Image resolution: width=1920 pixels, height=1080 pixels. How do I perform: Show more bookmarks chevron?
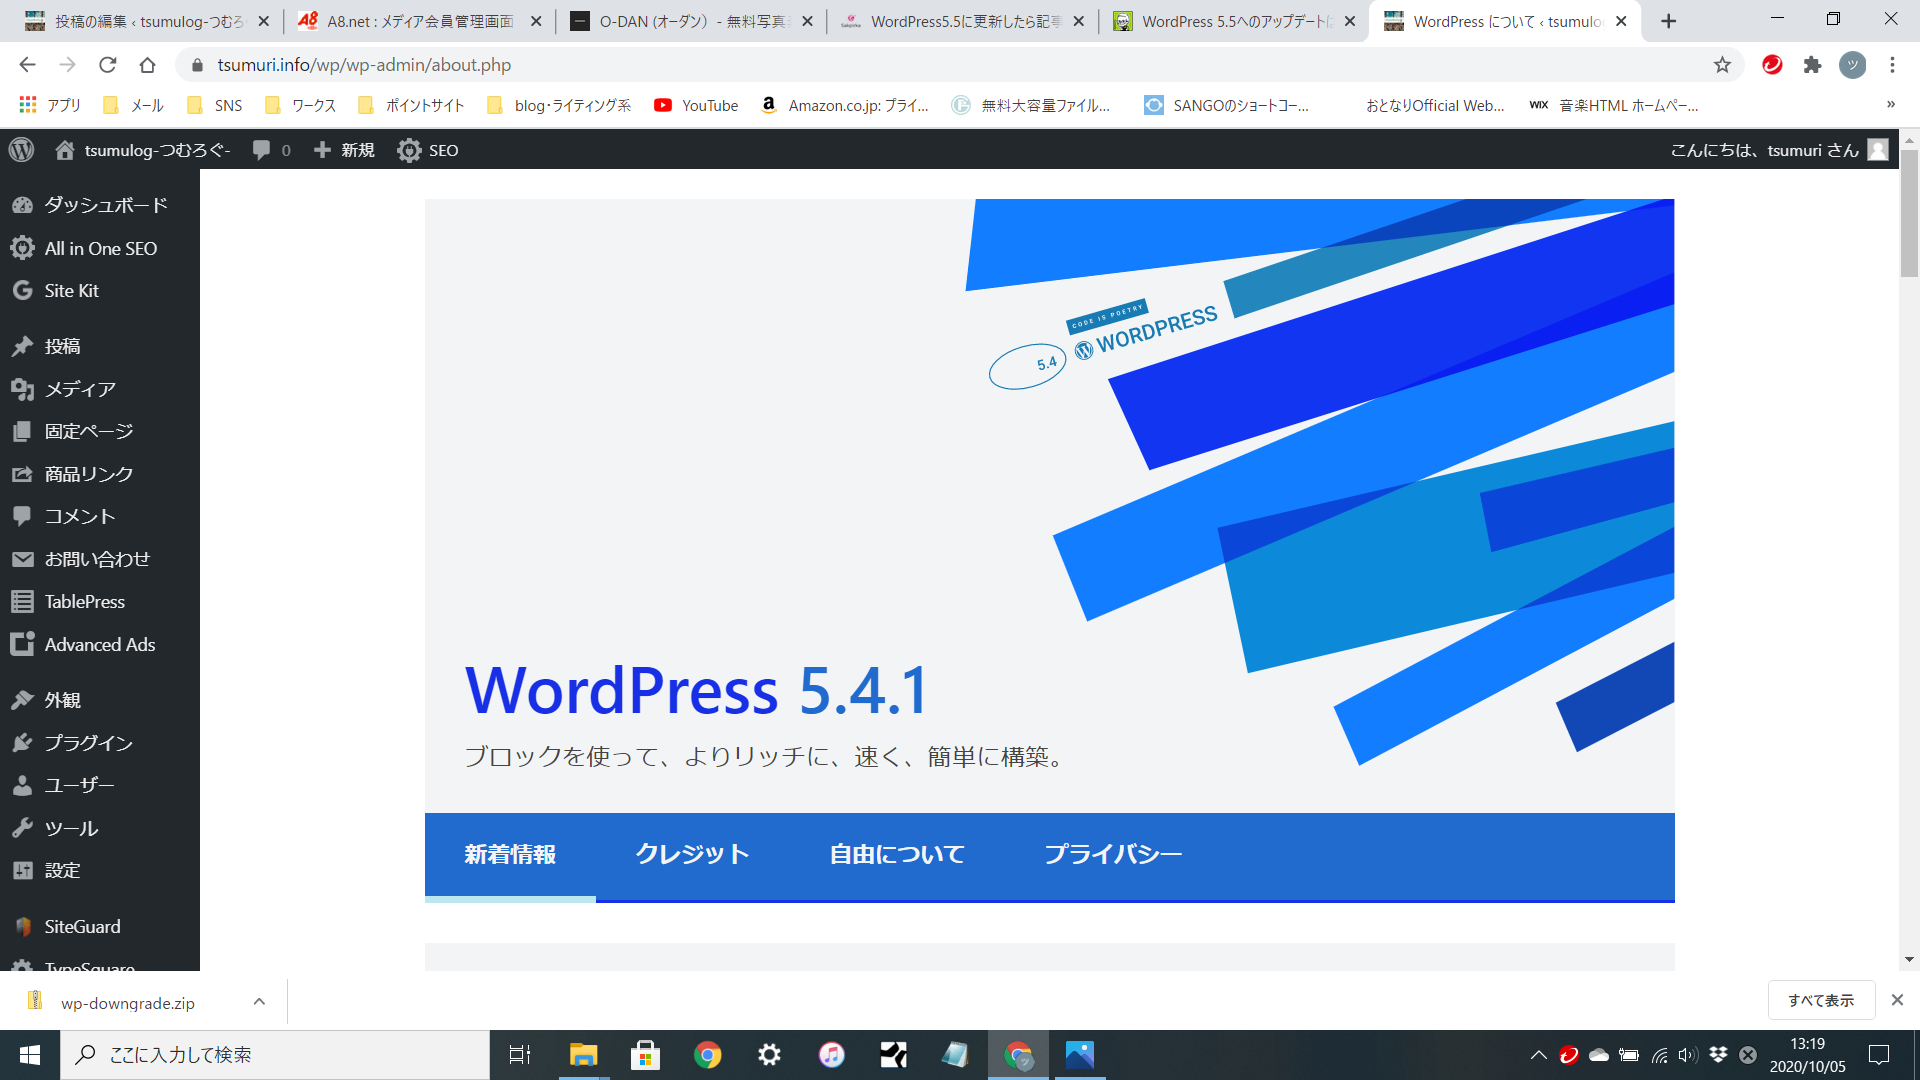tap(1890, 104)
